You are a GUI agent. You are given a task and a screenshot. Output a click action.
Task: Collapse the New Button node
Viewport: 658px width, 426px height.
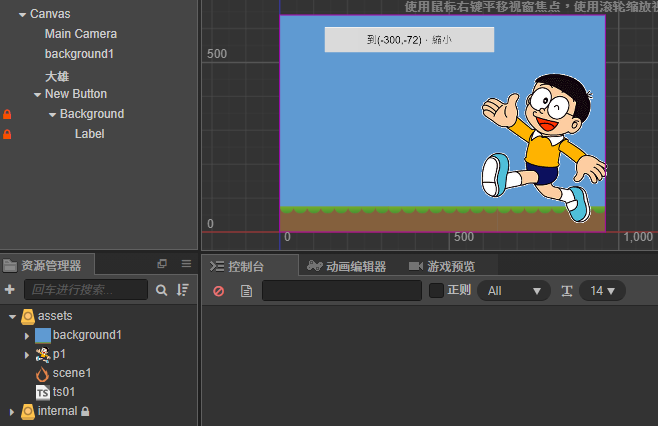tap(37, 95)
